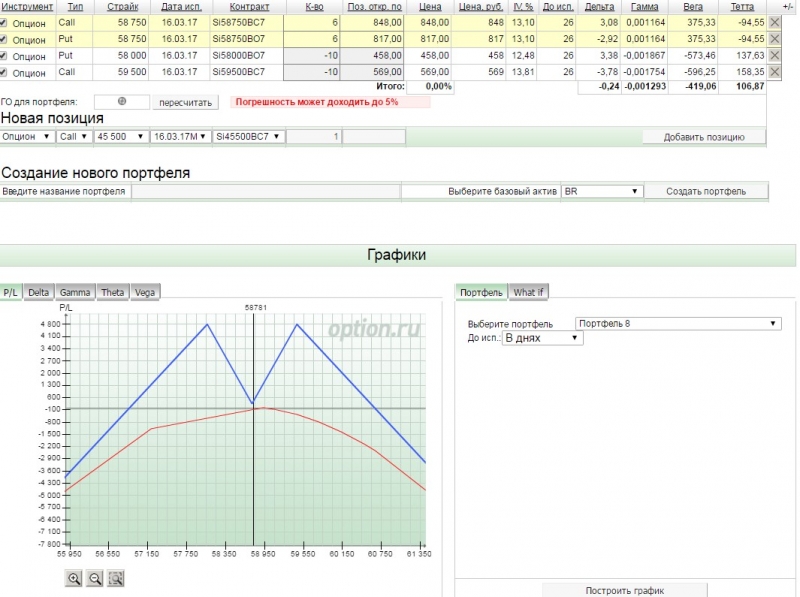Open the BR base asset dropdown
This screenshot has width=800, height=597.
coord(601,191)
